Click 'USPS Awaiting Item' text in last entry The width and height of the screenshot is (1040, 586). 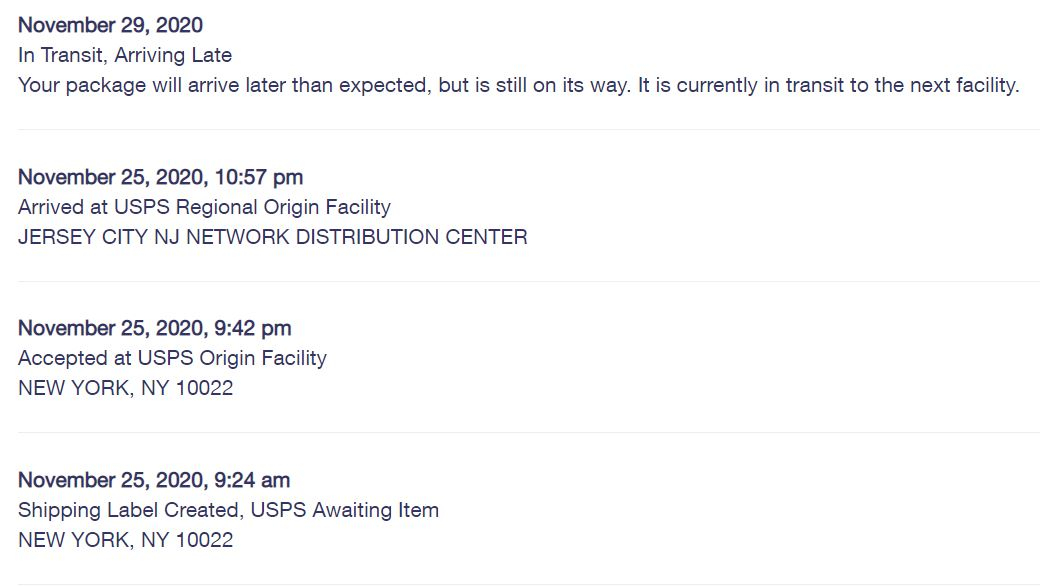pos(344,510)
